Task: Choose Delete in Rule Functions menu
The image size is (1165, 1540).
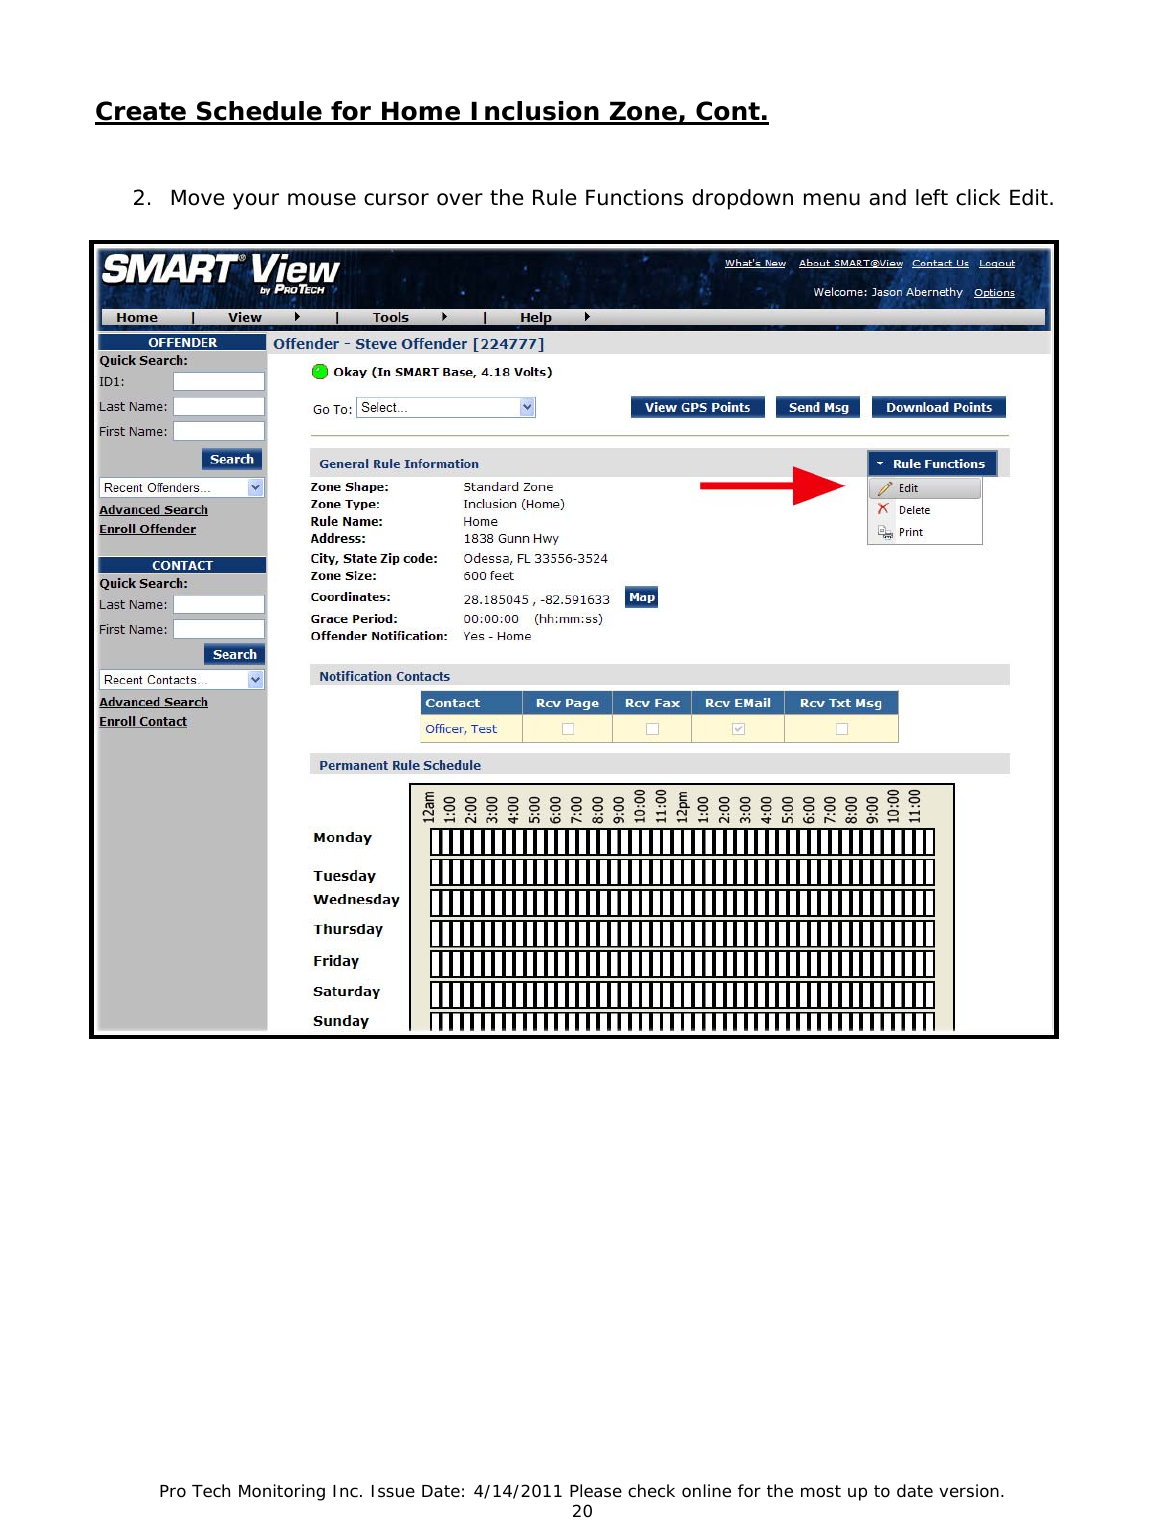Action: click(925, 510)
